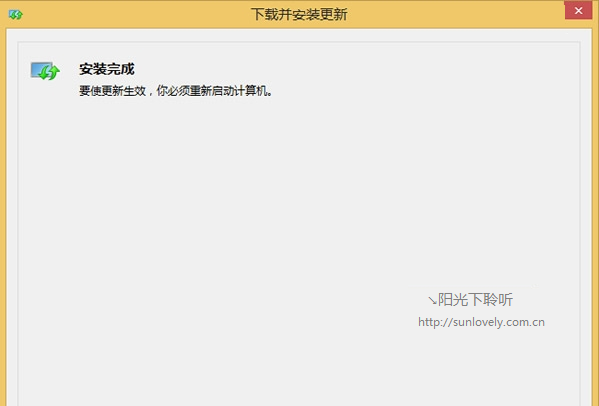This screenshot has height=406, width=599.
Task: Click the 阳光下聆听 watermark text
Action: click(475, 300)
